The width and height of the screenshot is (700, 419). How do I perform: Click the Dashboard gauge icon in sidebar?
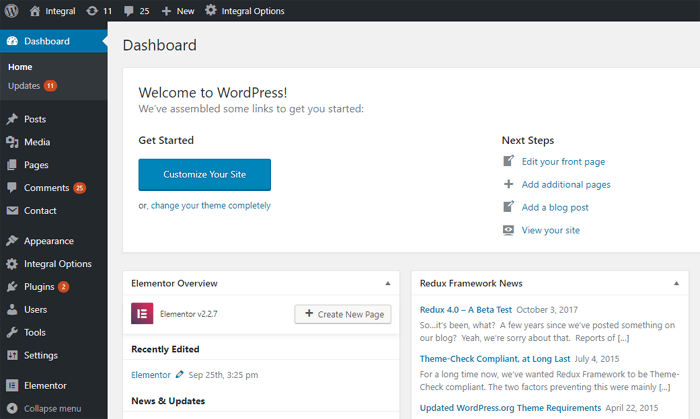(12, 41)
